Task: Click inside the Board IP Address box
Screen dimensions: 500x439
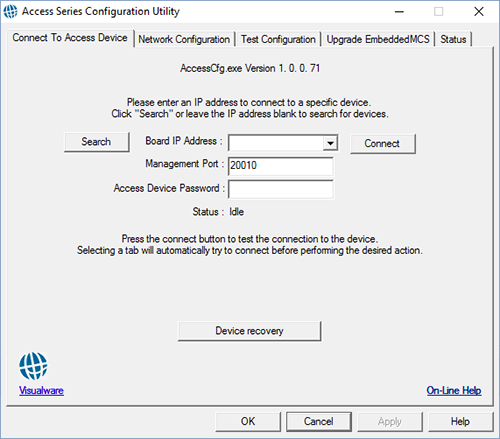Action: [276, 143]
